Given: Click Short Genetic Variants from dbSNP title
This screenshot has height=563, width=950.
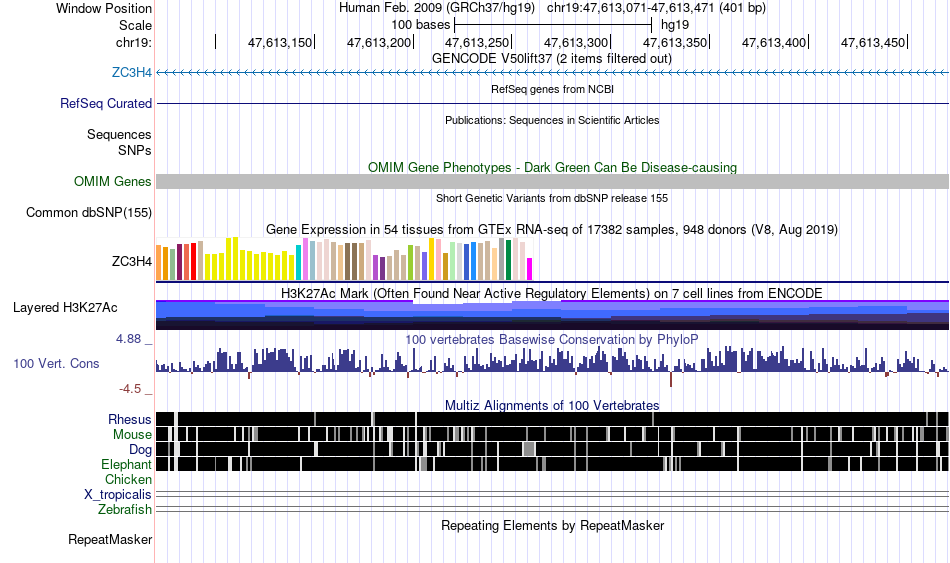Looking at the screenshot, I should click(552, 198).
